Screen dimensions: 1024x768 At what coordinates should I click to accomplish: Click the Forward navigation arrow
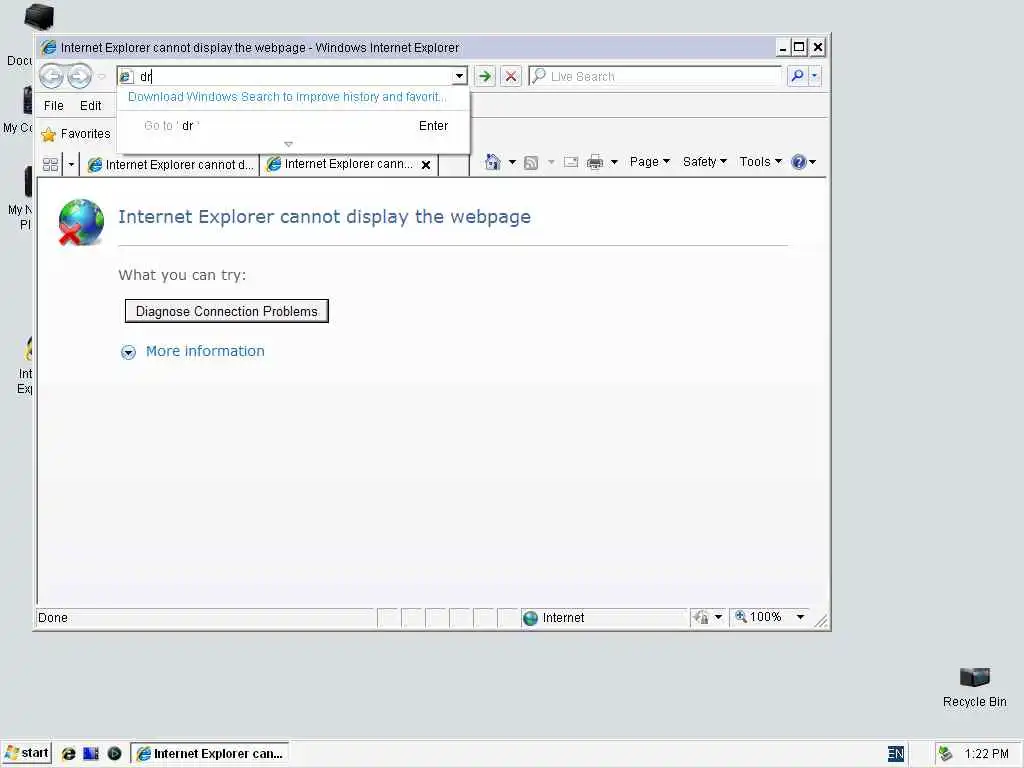(x=79, y=76)
